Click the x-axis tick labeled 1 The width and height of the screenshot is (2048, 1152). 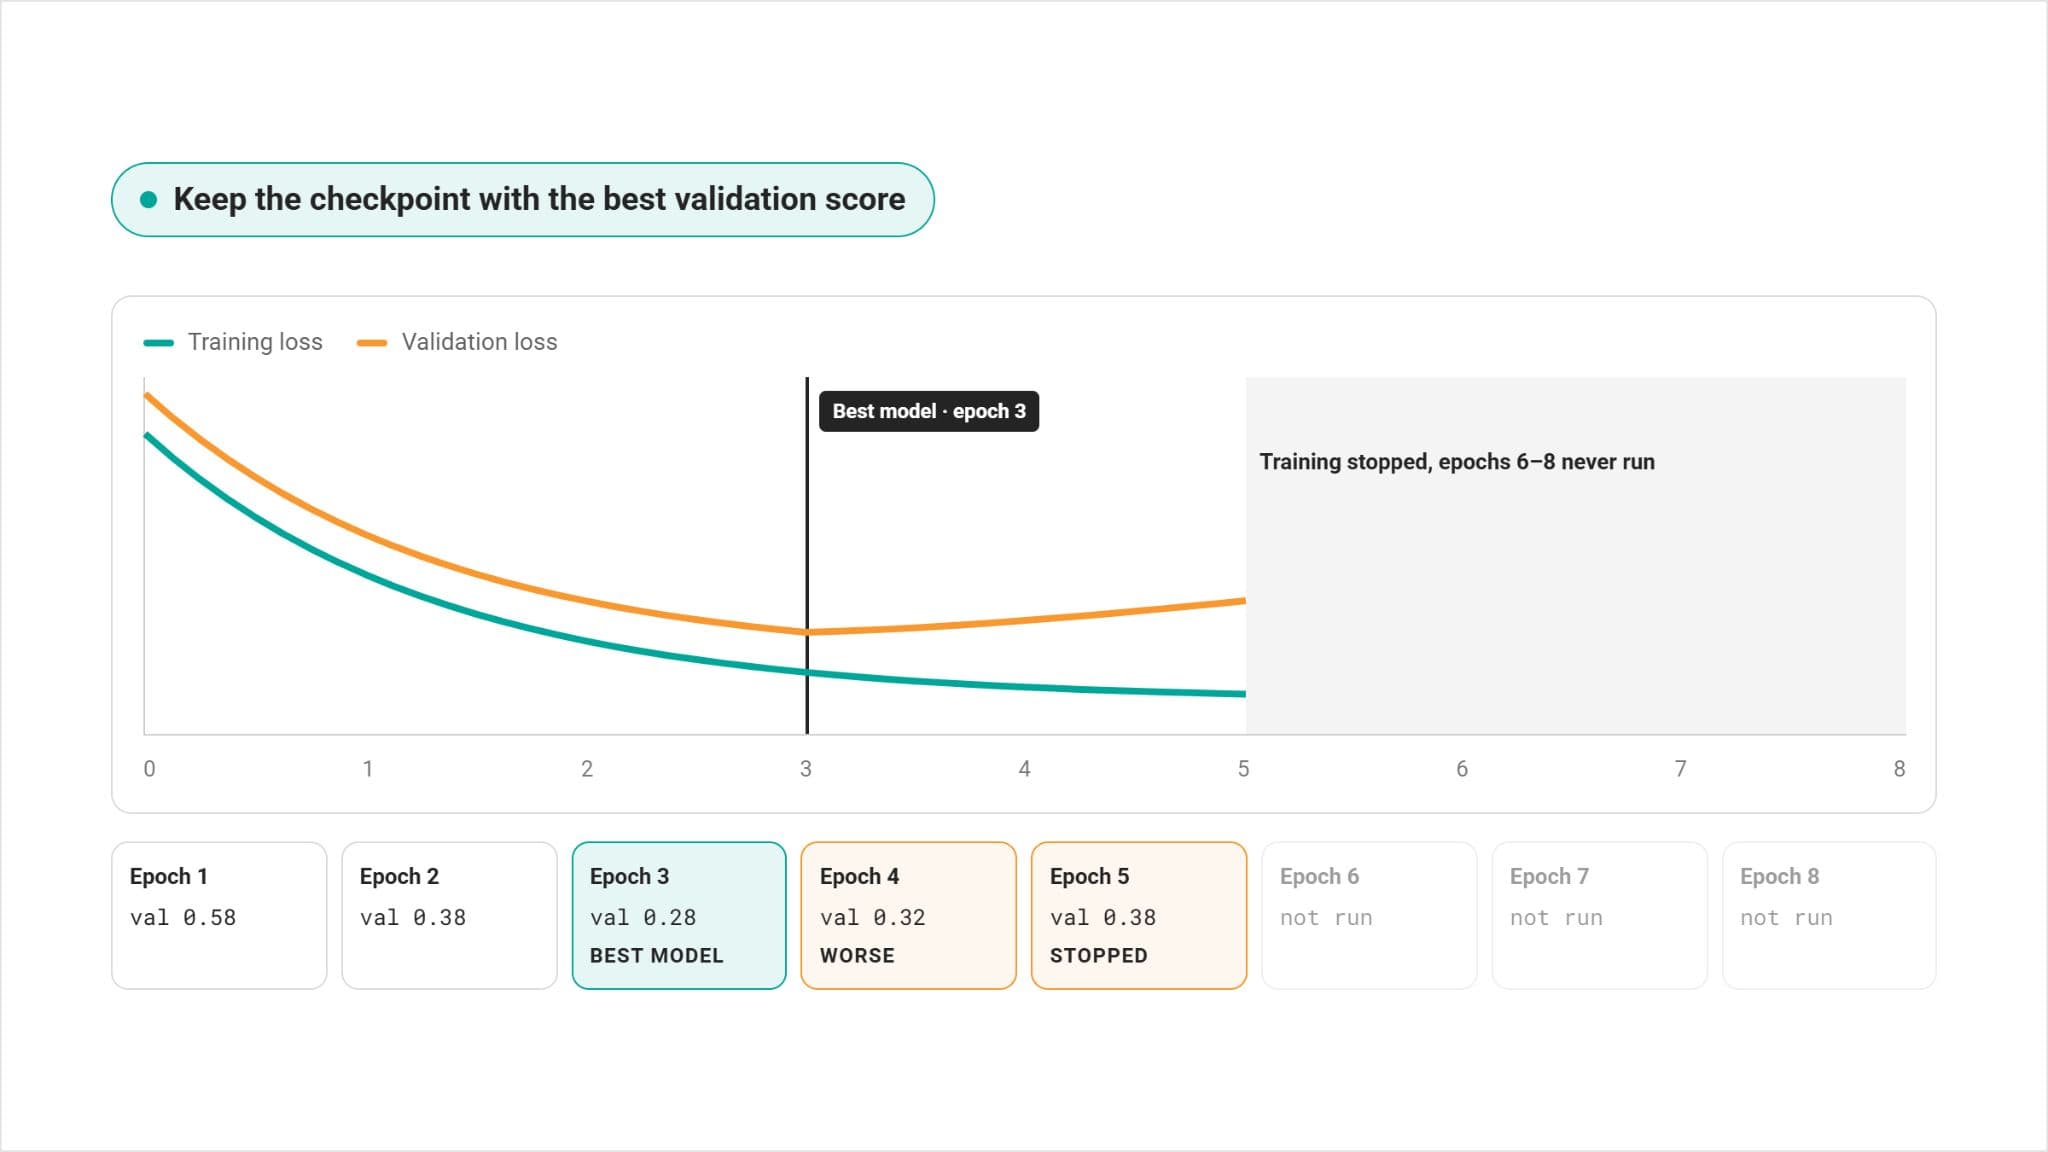[x=368, y=769]
